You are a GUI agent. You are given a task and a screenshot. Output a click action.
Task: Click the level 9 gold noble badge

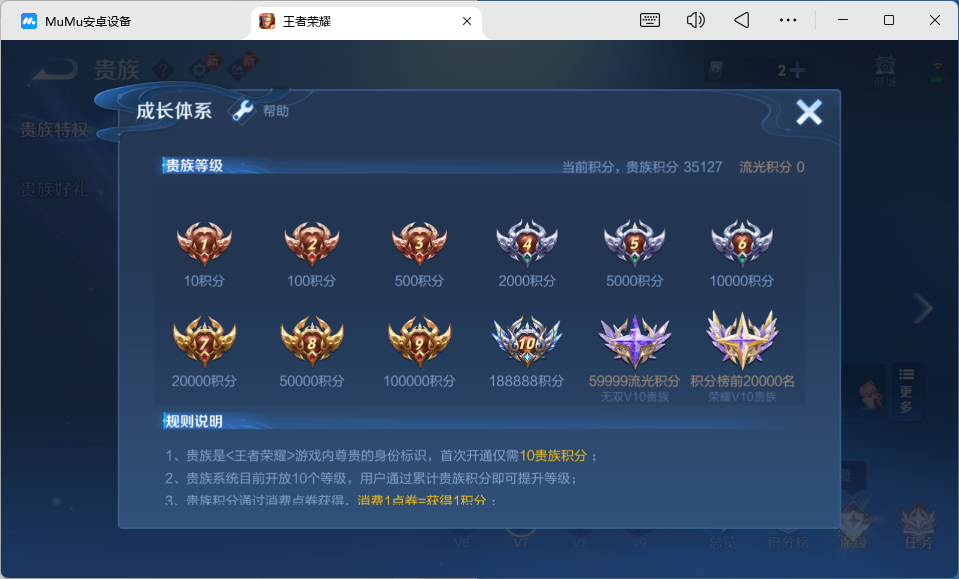pyautogui.click(x=419, y=341)
